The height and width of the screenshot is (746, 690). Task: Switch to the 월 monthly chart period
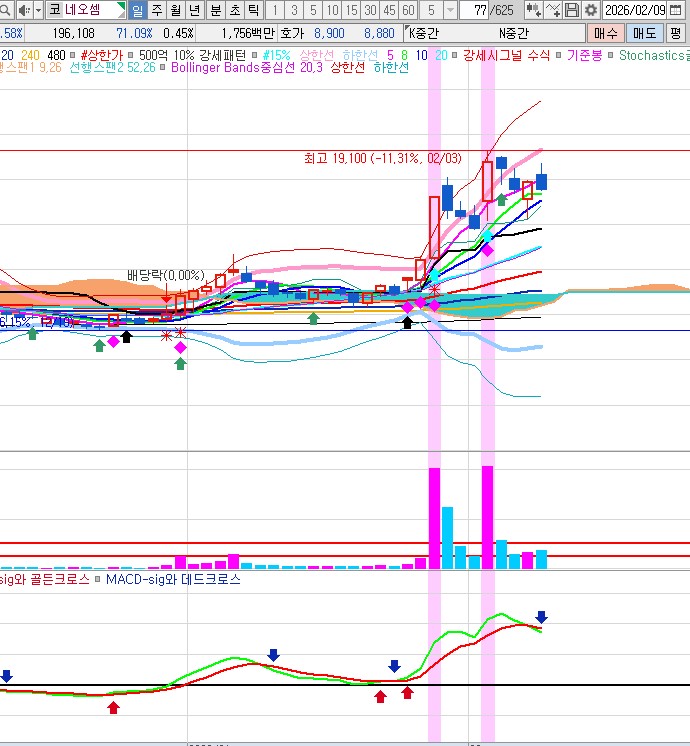[176, 10]
